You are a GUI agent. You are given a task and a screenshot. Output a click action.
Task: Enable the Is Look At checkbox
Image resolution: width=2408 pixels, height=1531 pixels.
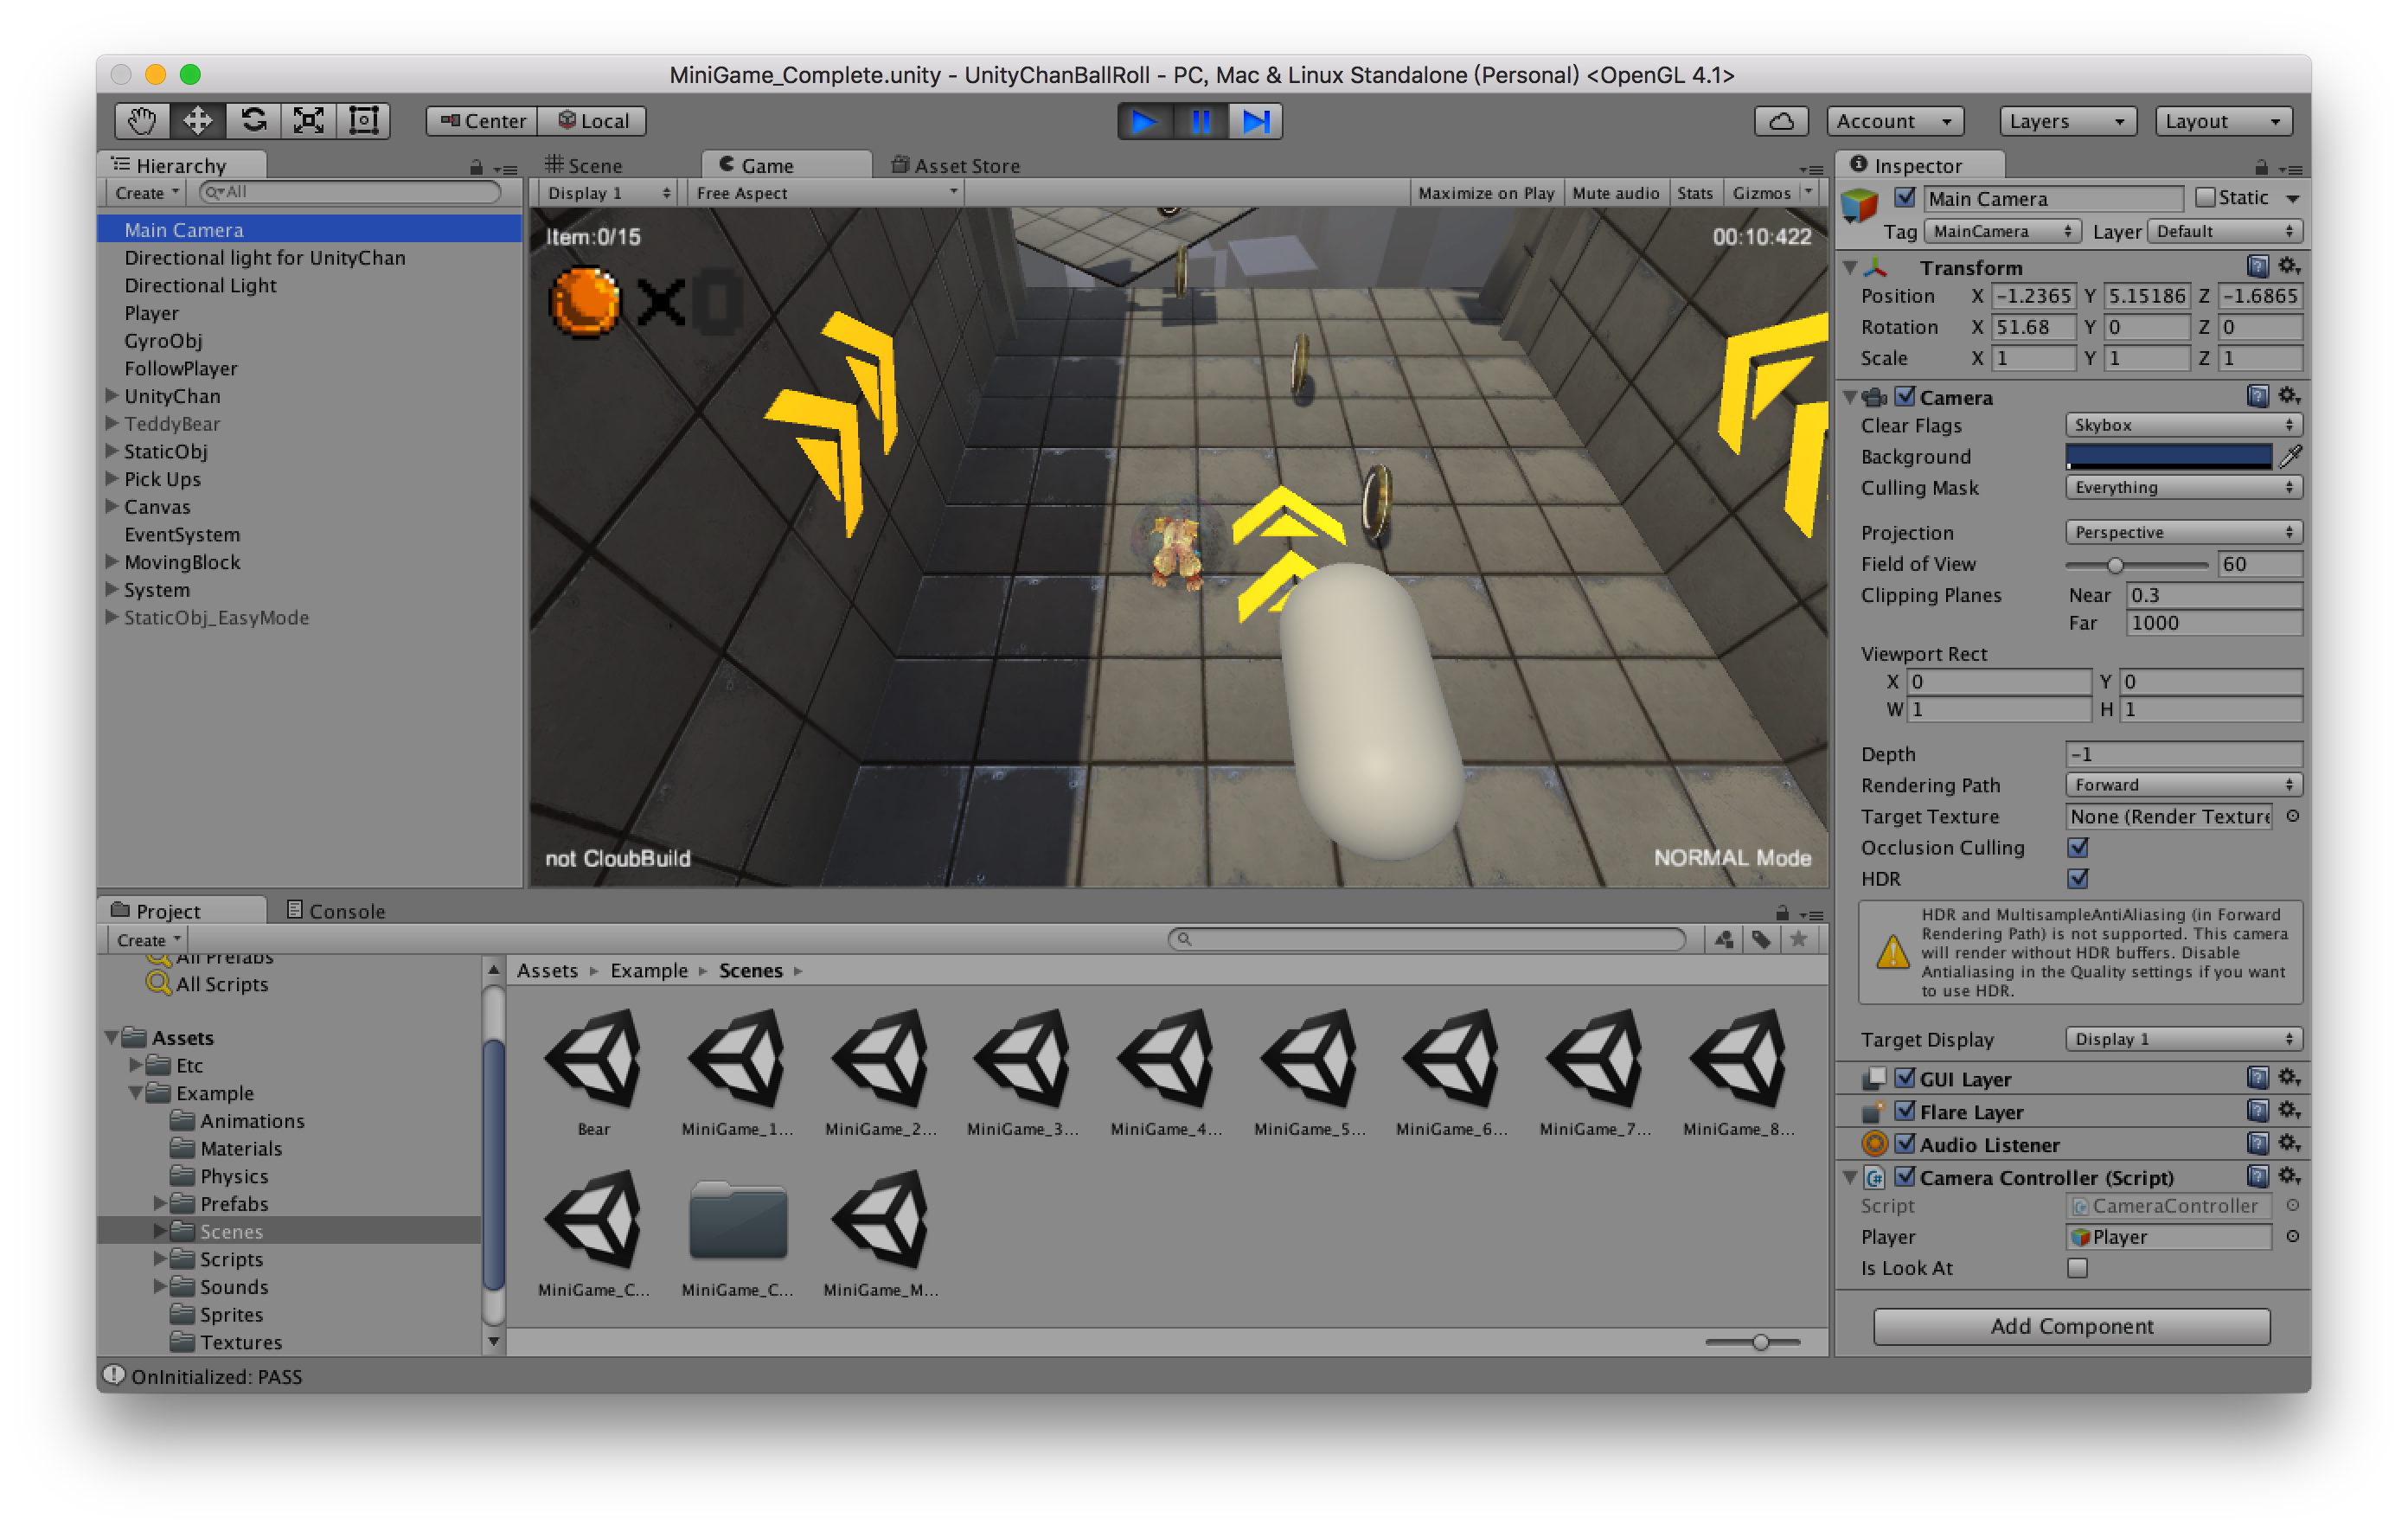pos(2077,1268)
